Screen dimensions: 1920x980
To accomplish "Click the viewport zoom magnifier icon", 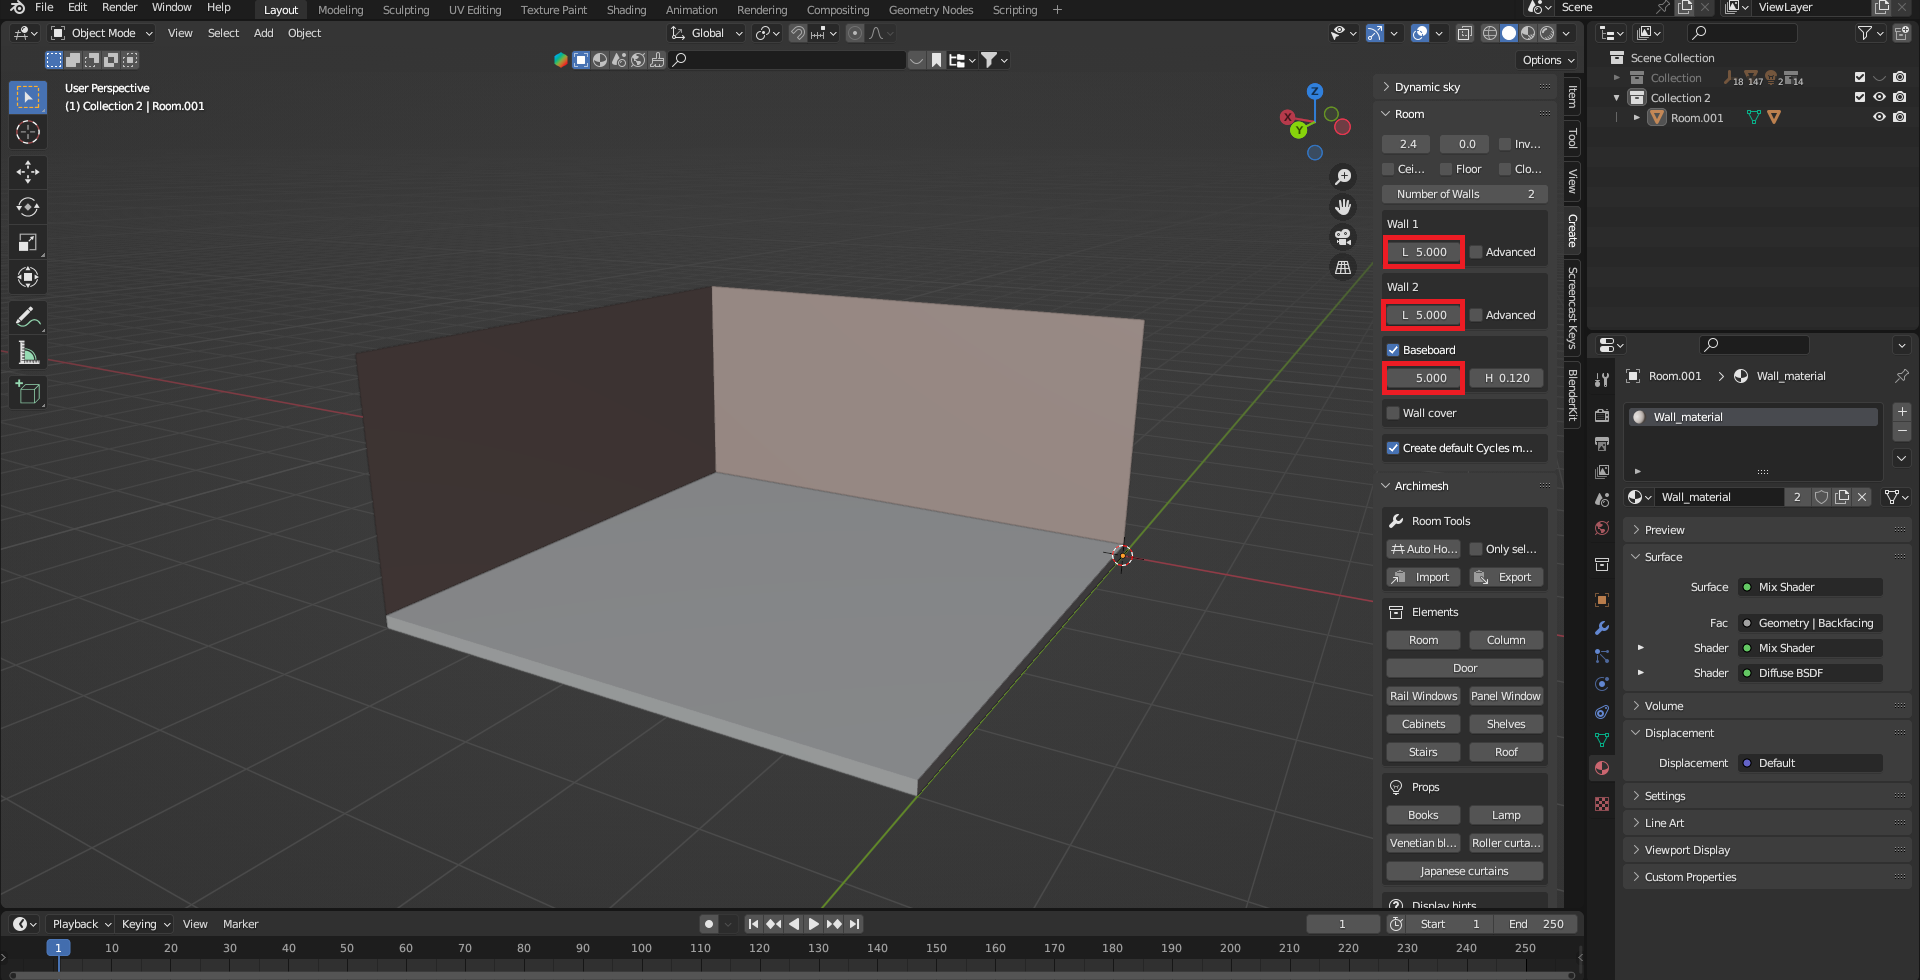I will click(1343, 177).
